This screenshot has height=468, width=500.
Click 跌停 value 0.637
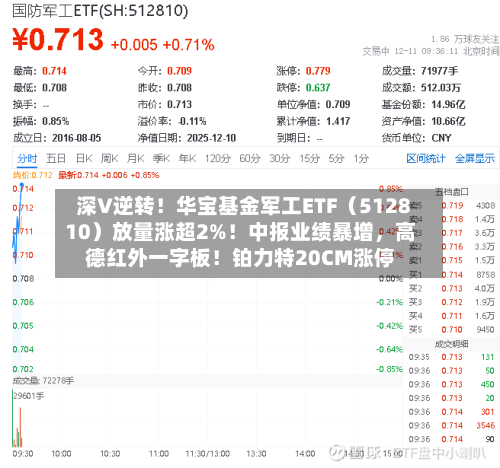[x=318, y=88]
